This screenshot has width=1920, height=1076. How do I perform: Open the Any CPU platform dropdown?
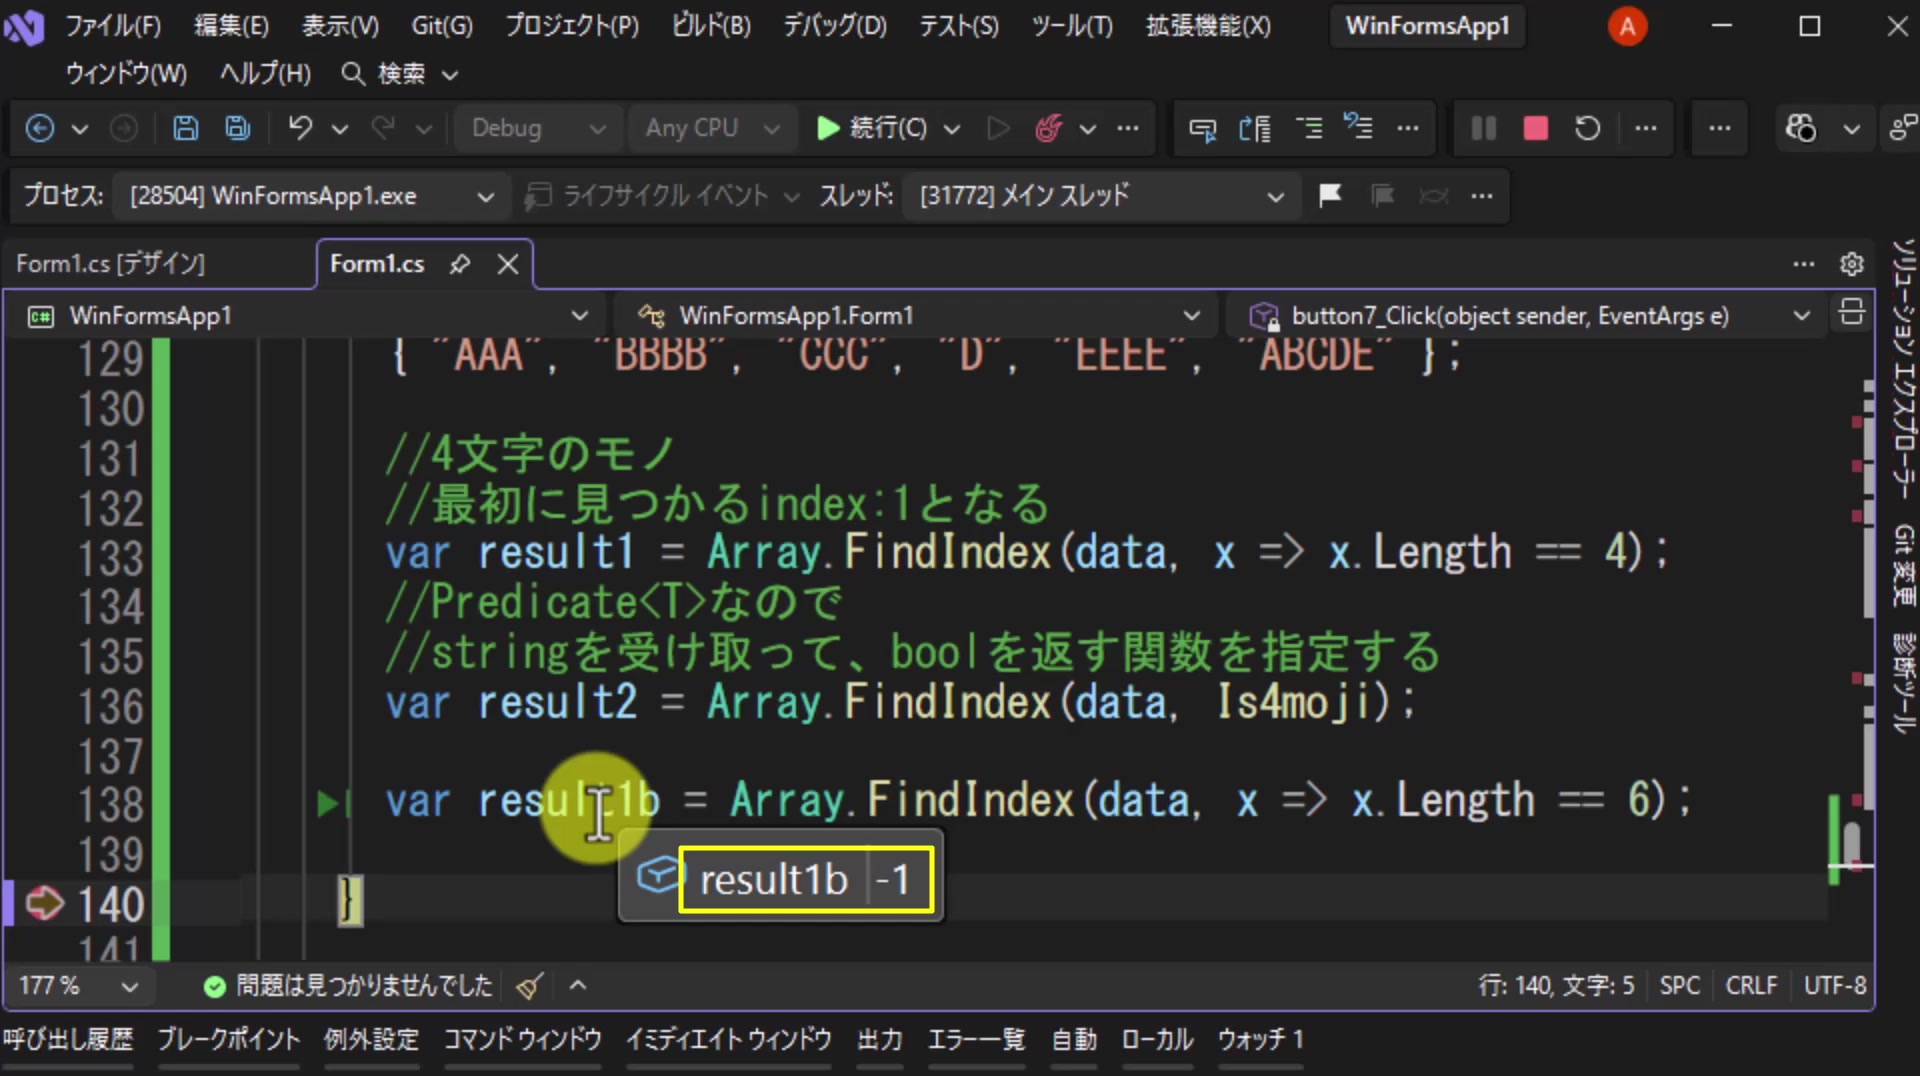point(712,128)
